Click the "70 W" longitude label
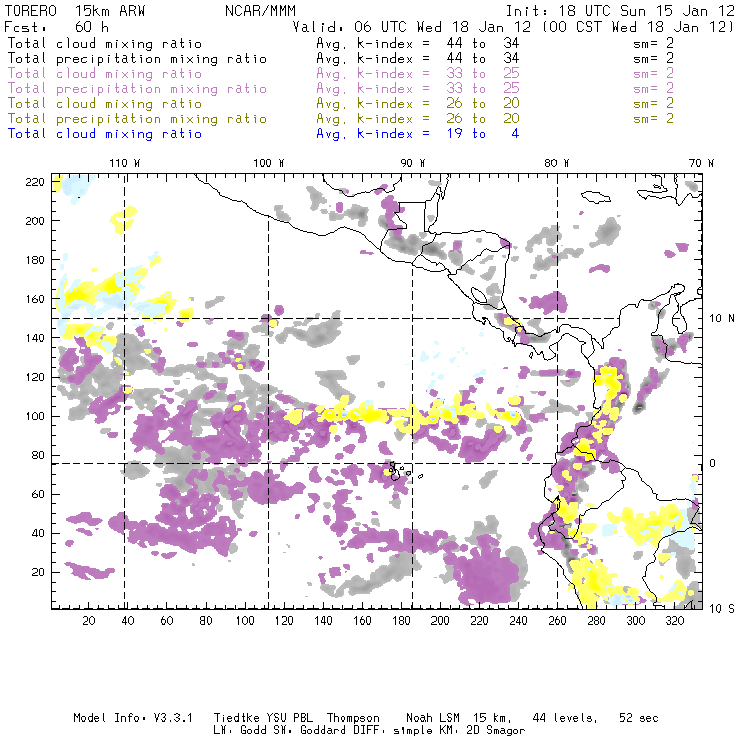The height and width of the screenshot is (740, 740). click(x=701, y=163)
